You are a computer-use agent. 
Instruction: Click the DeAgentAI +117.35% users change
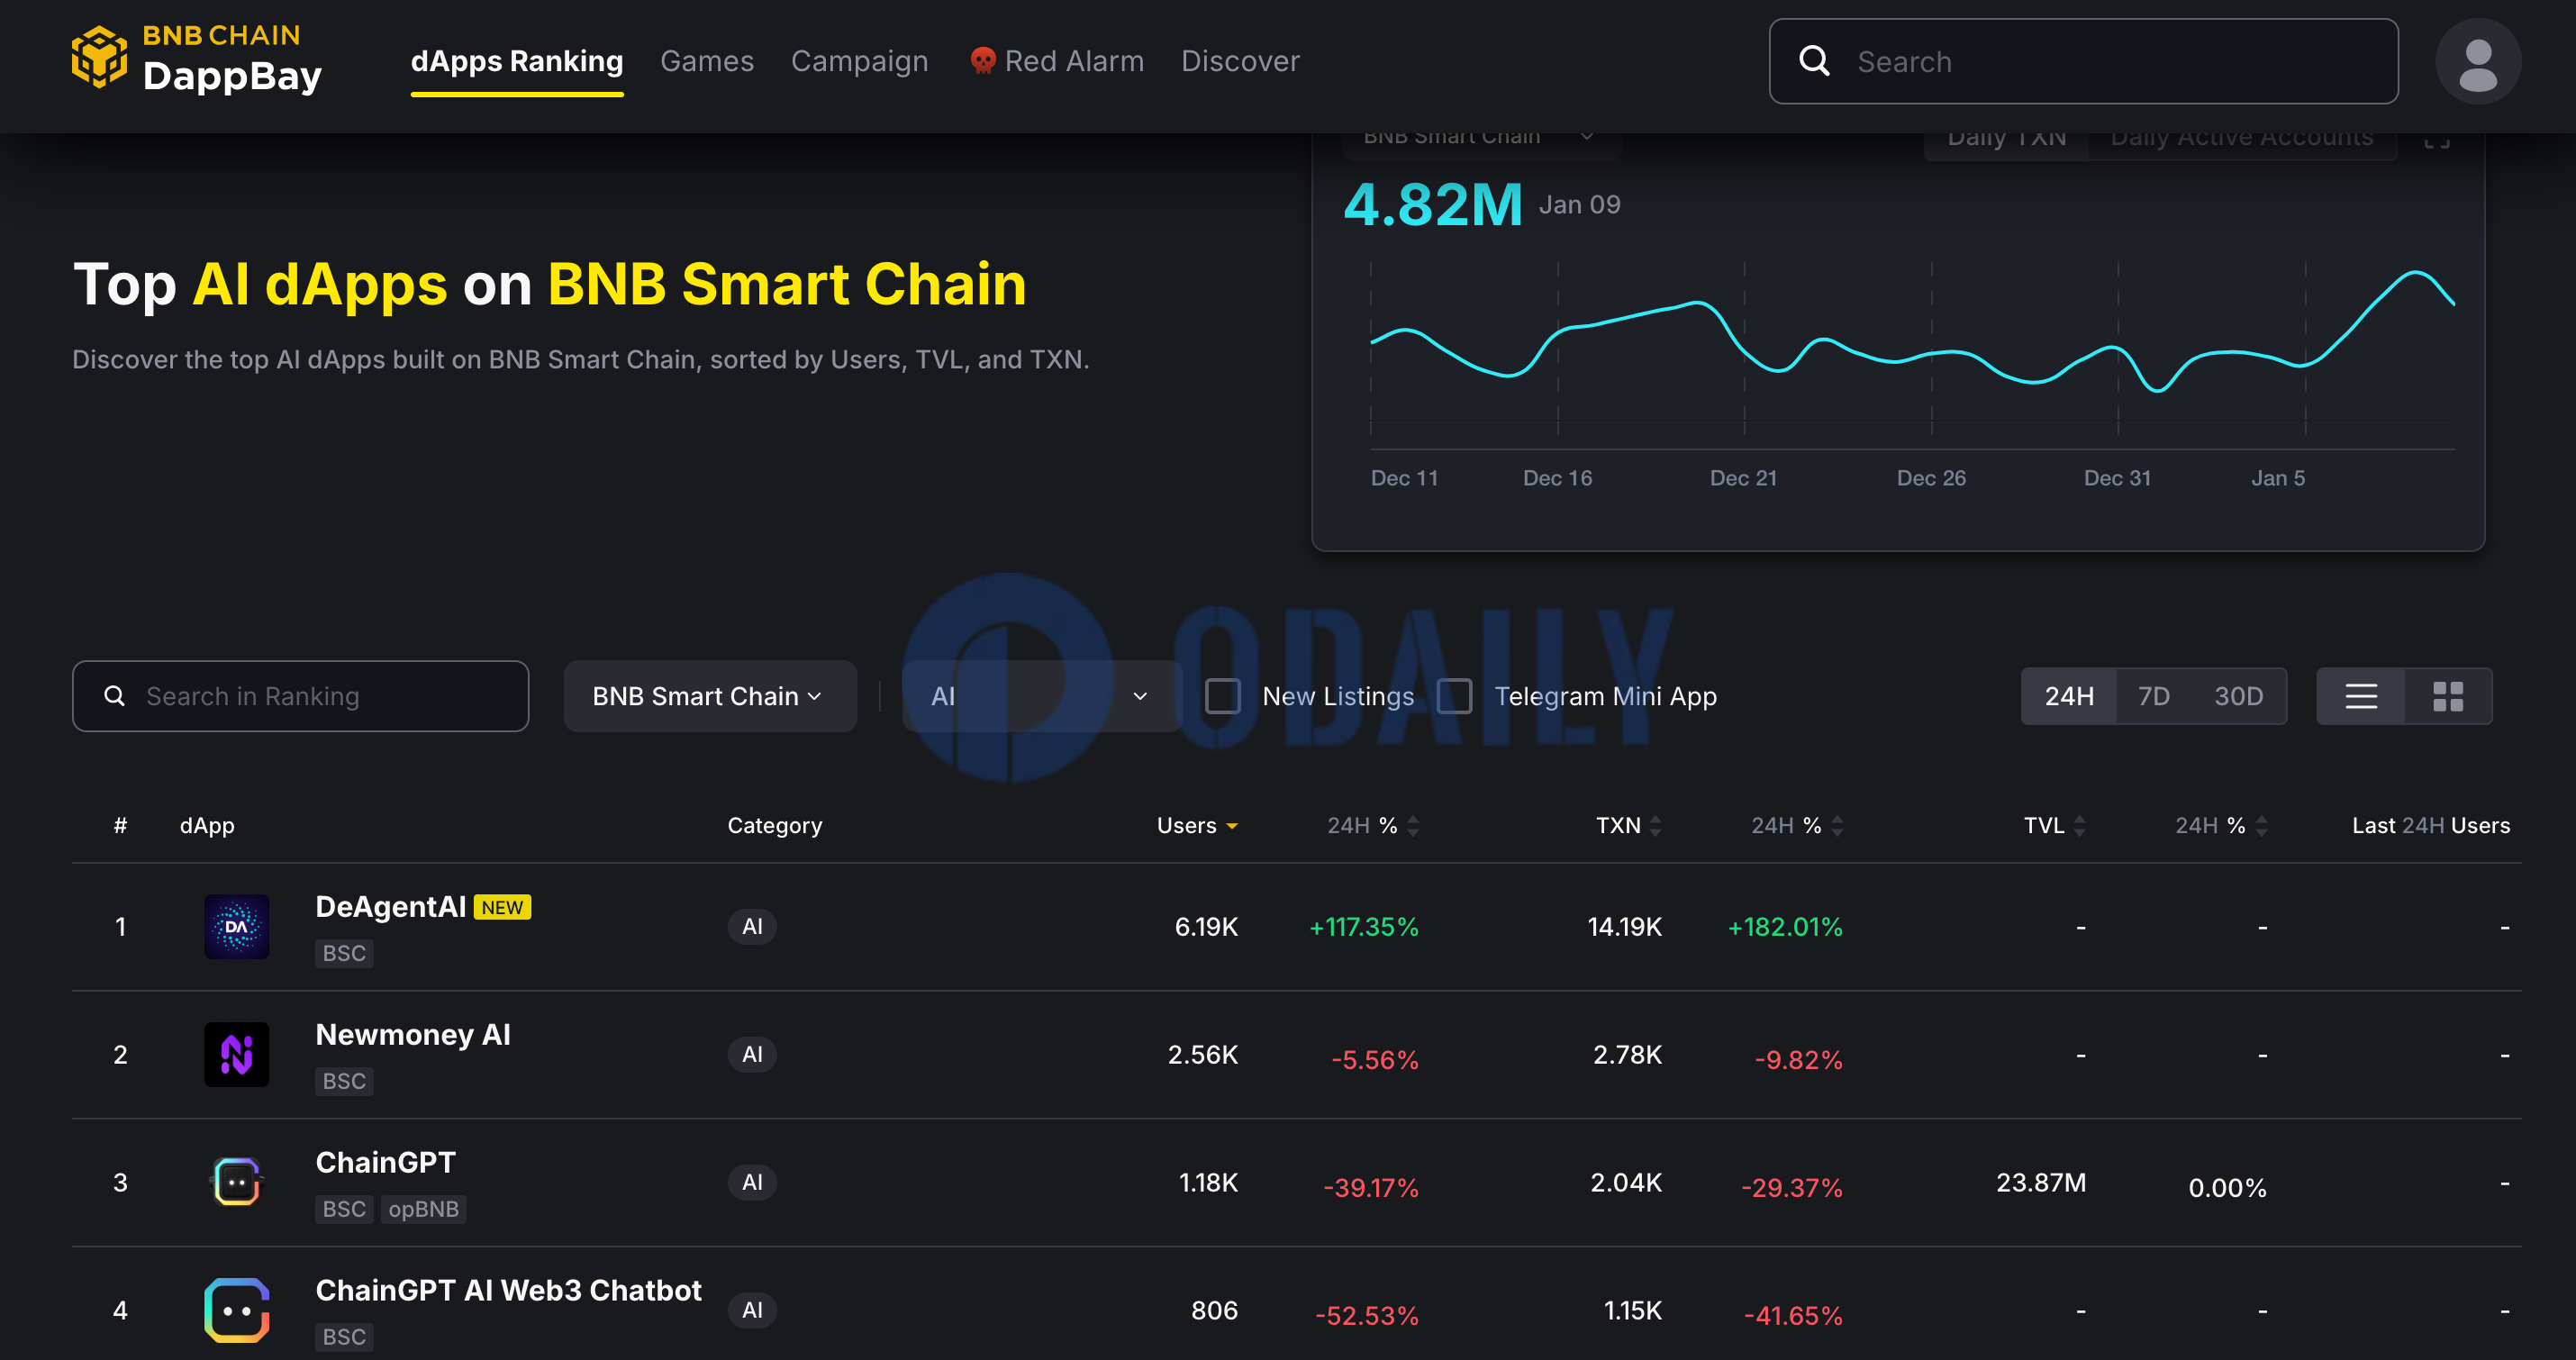tap(1364, 928)
